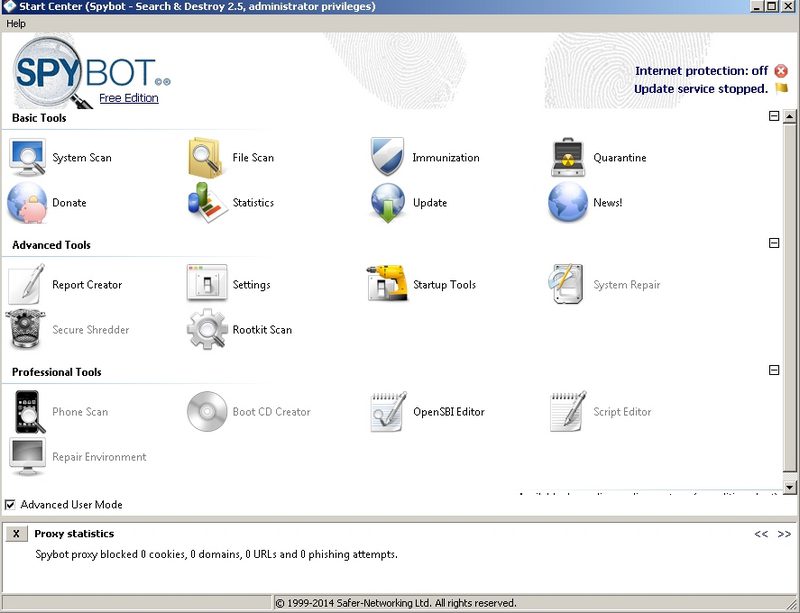Minimize the Start Center window

pyautogui.click(x=757, y=6)
